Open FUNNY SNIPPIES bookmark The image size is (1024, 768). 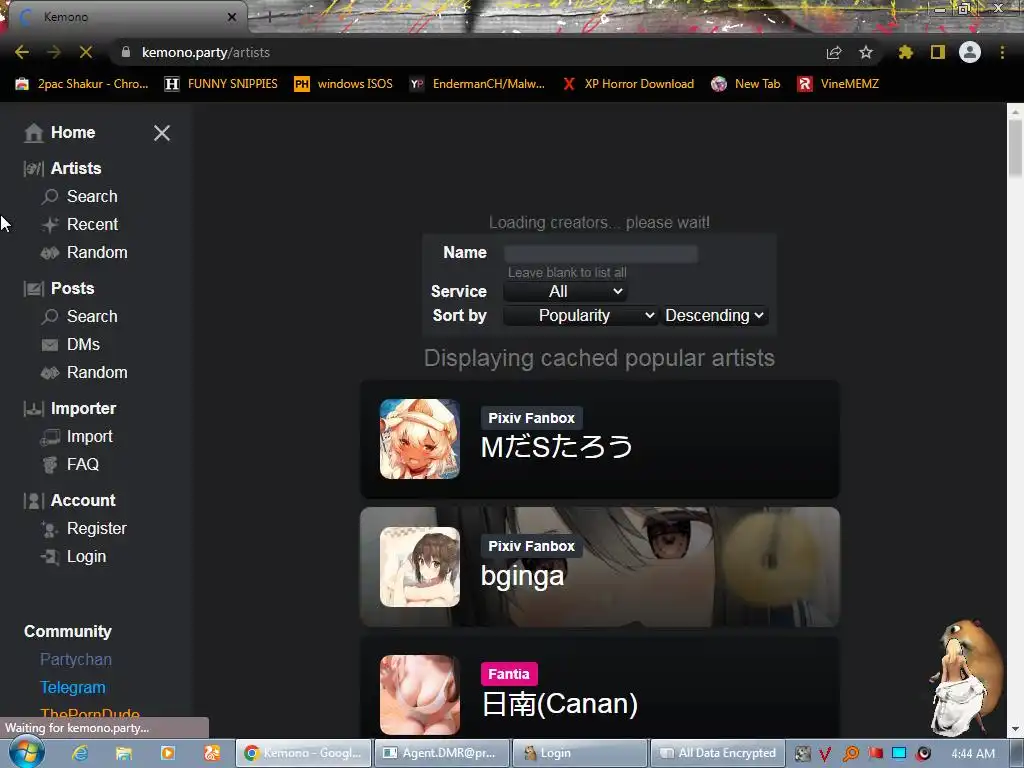(x=221, y=84)
